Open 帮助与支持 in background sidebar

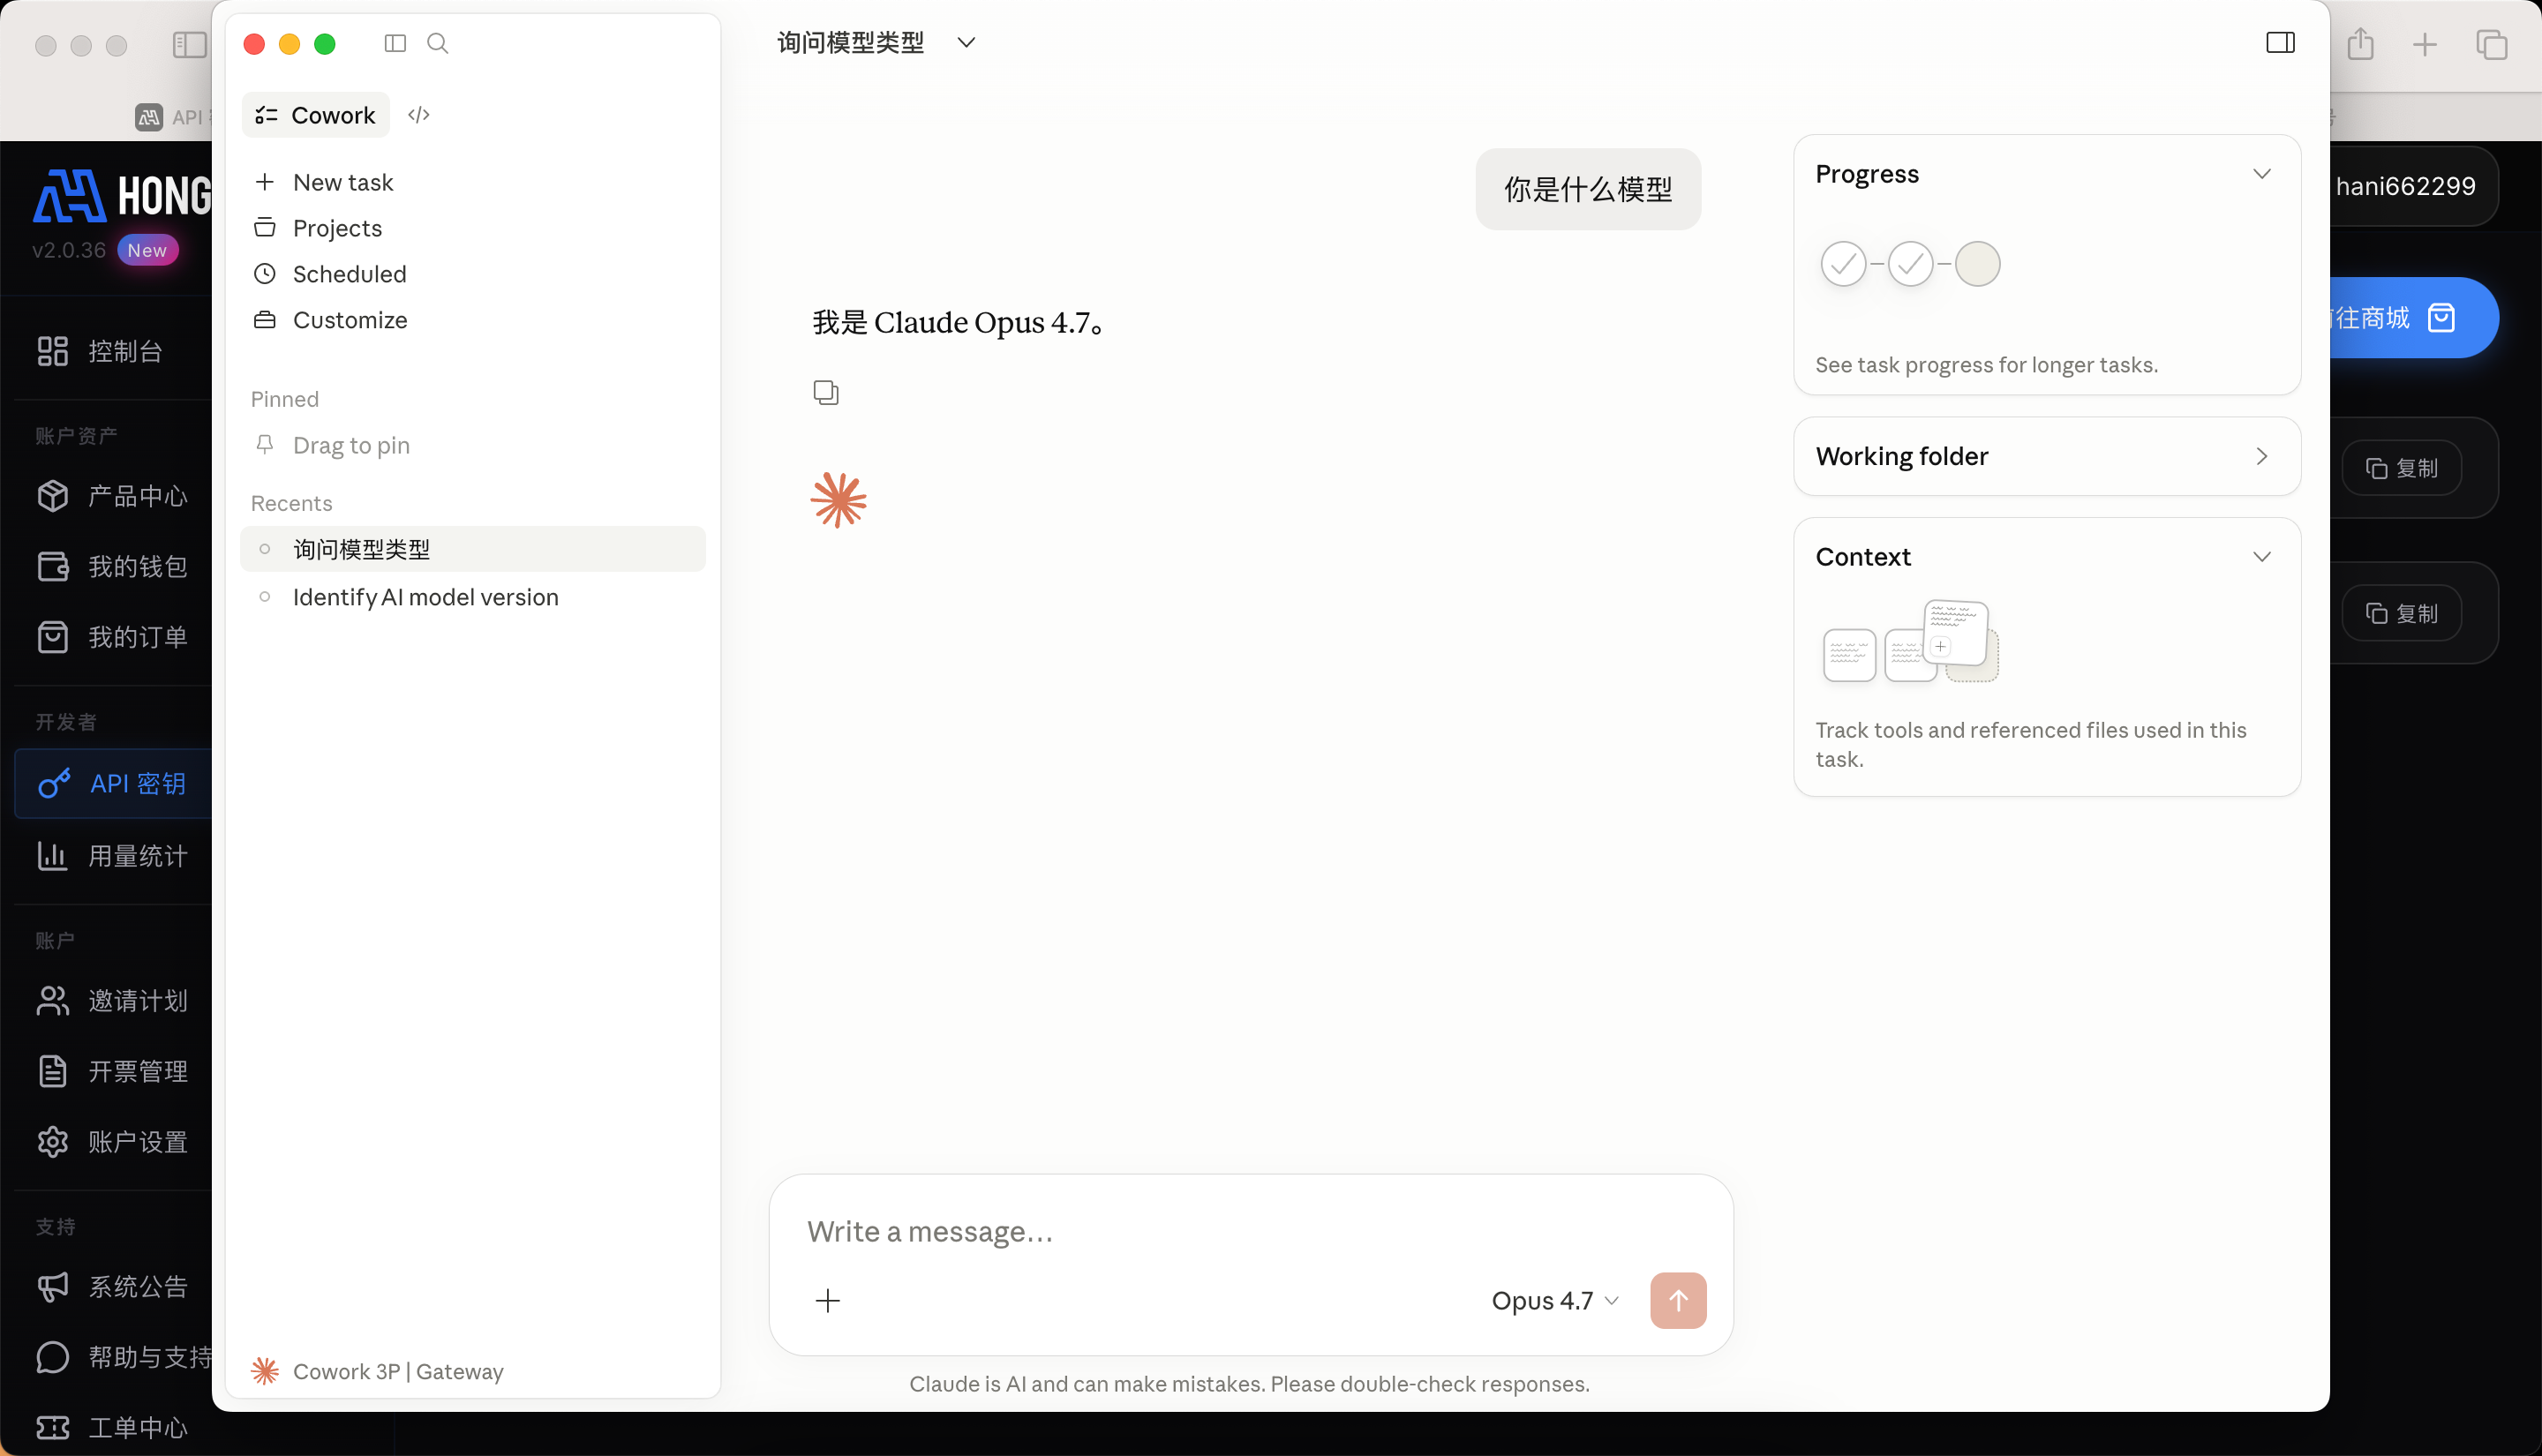coord(124,1357)
